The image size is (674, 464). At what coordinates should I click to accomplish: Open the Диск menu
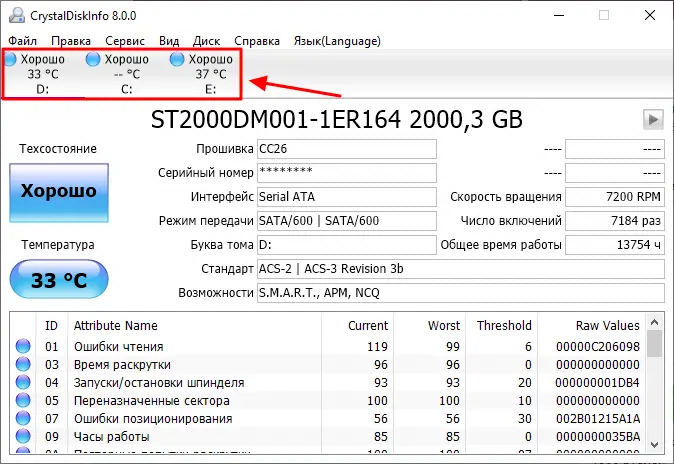tap(206, 41)
